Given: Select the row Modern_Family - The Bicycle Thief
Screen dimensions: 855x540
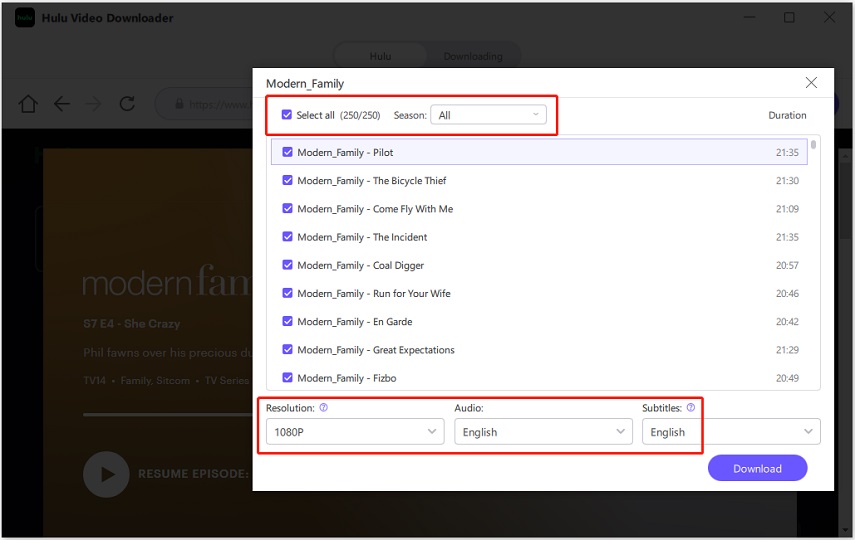Looking at the screenshot, I should (539, 181).
